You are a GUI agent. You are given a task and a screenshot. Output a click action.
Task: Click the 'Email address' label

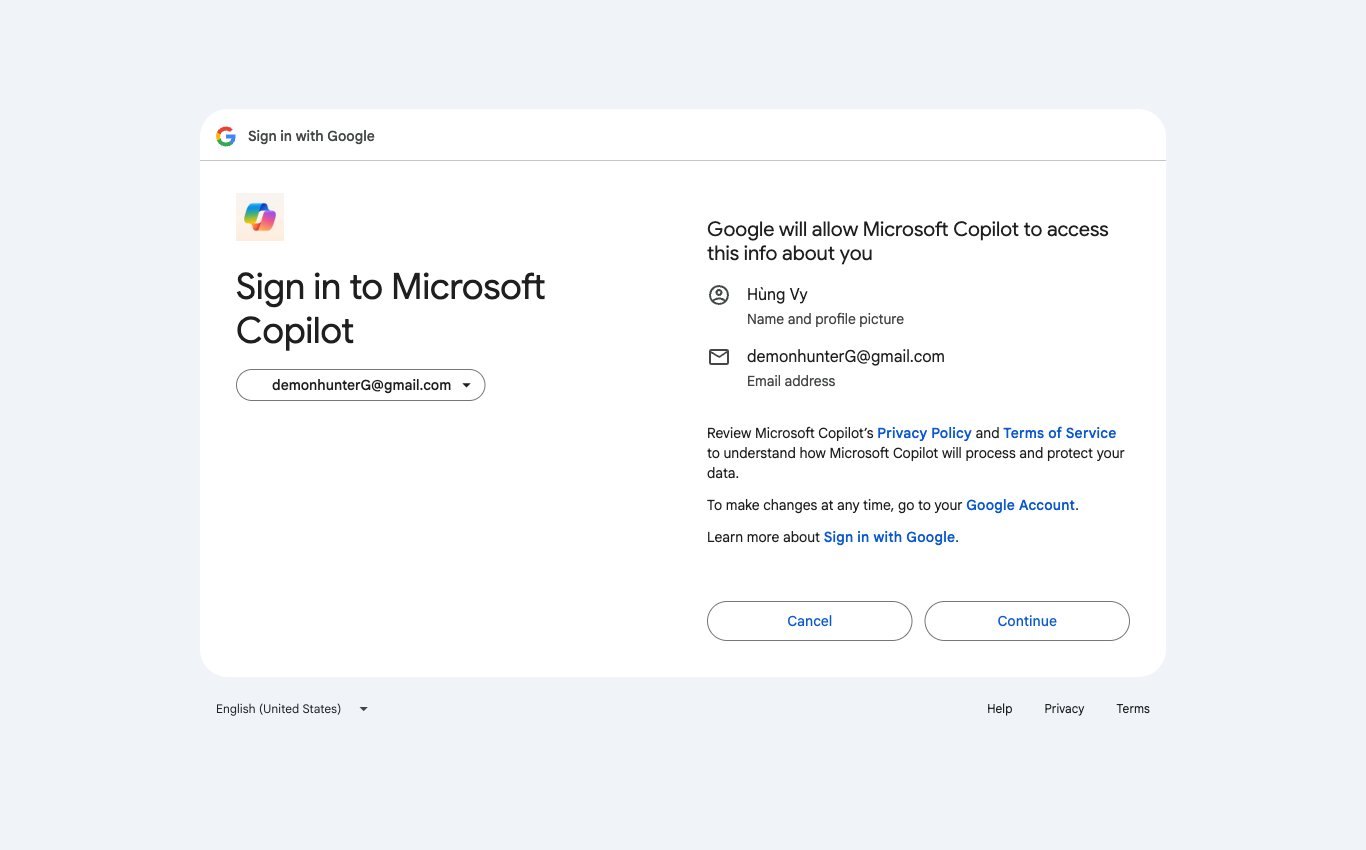791,381
